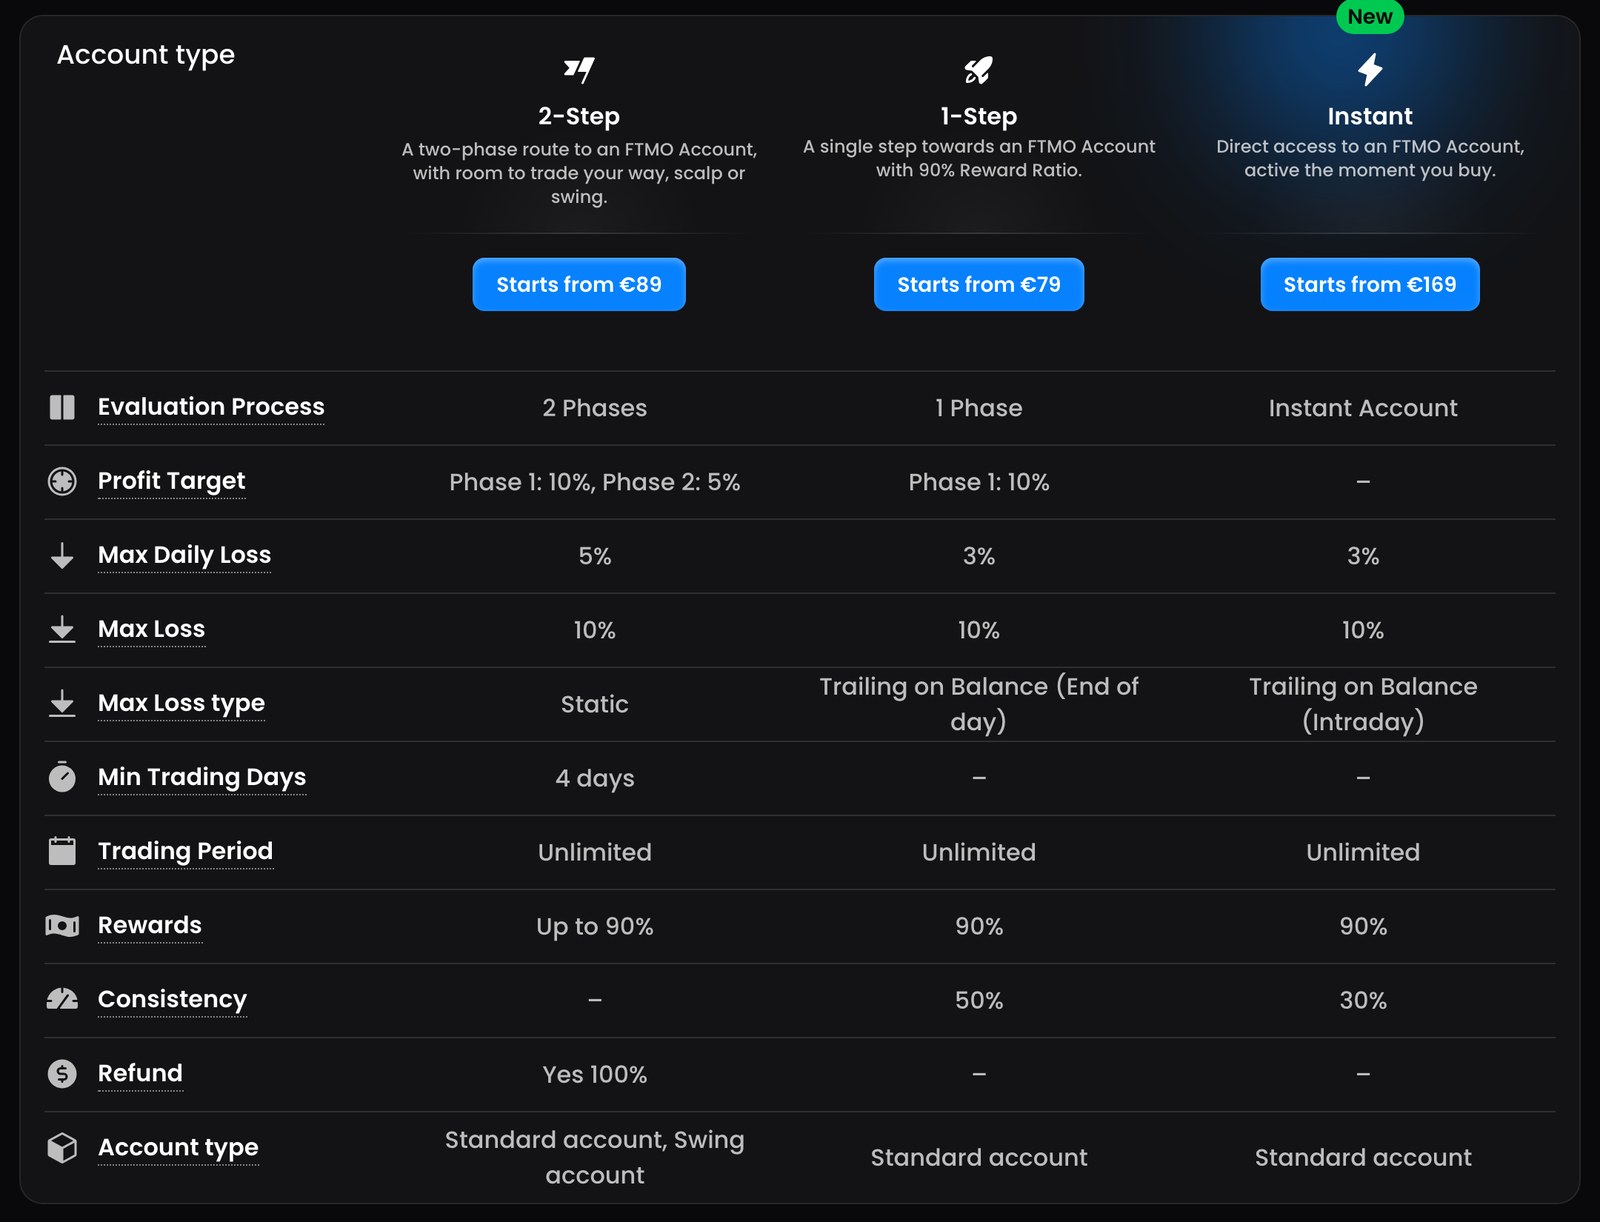The height and width of the screenshot is (1222, 1600).
Task: Open the Profit Target label tooltip
Action: pyautogui.click(x=171, y=481)
